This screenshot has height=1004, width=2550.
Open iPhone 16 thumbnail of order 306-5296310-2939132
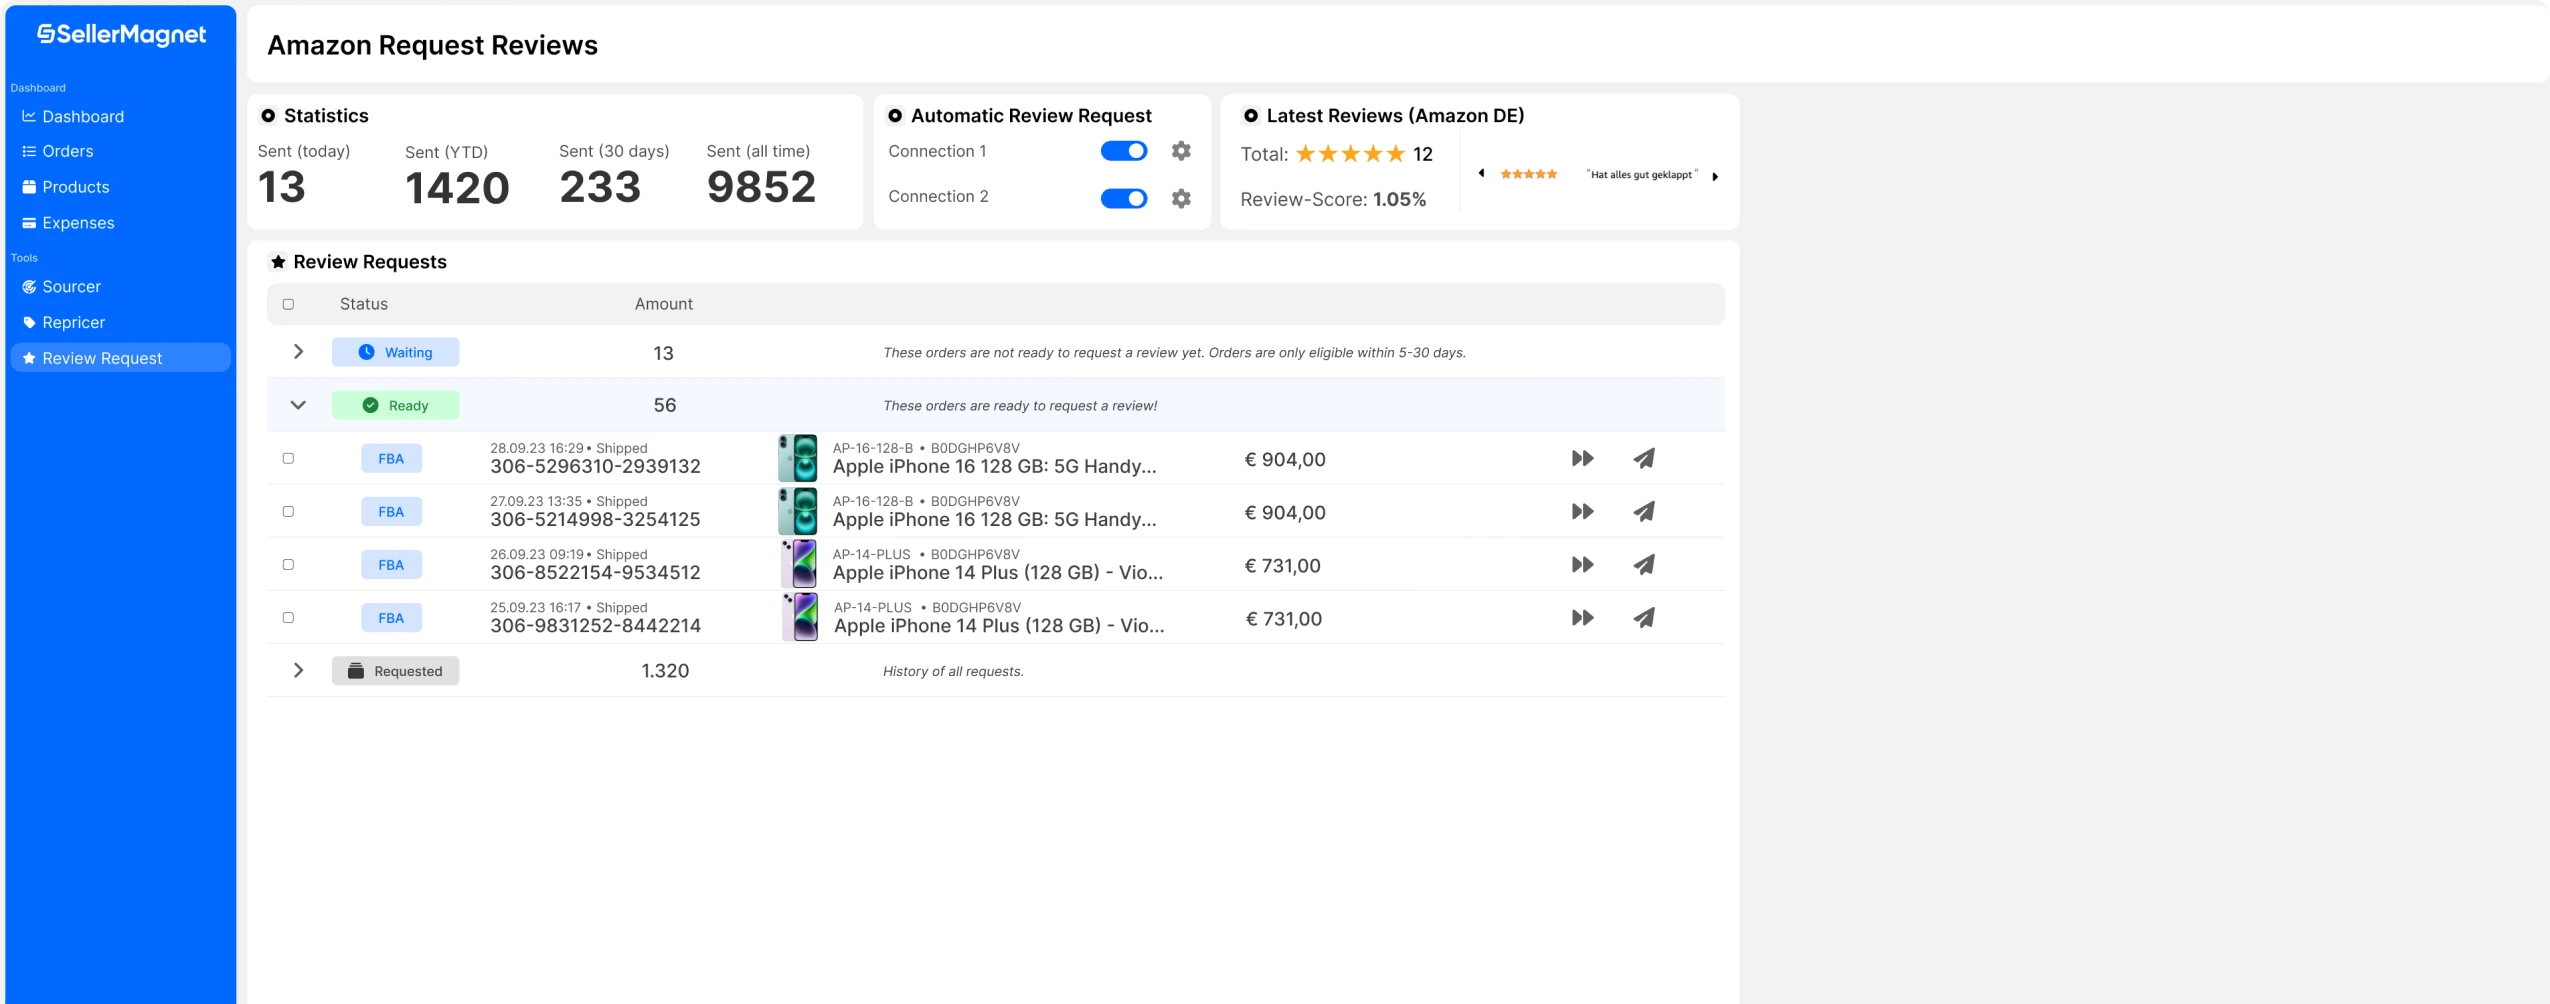click(798, 458)
